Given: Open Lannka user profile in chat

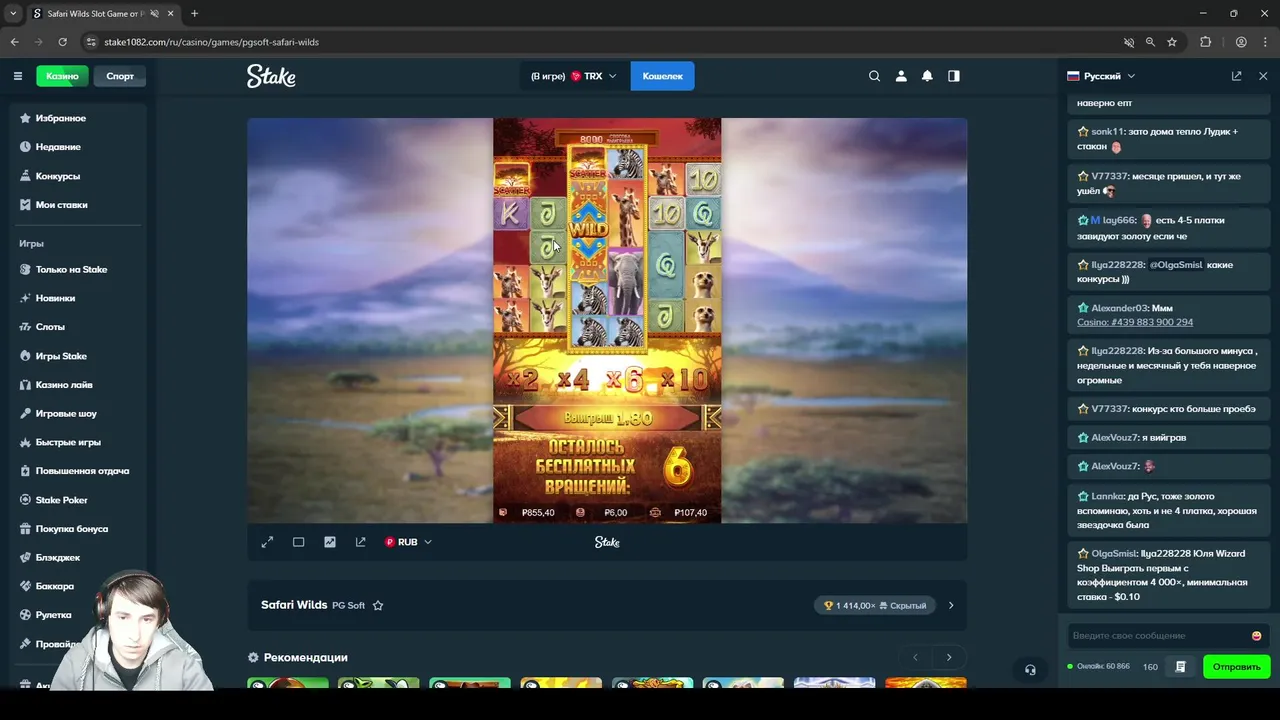Looking at the screenshot, I should click(x=1107, y=496).
